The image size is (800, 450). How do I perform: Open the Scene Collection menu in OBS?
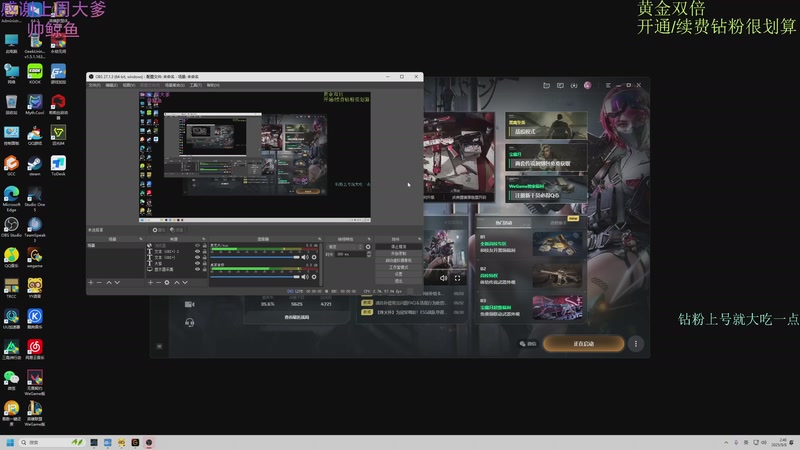pos(174,85)
